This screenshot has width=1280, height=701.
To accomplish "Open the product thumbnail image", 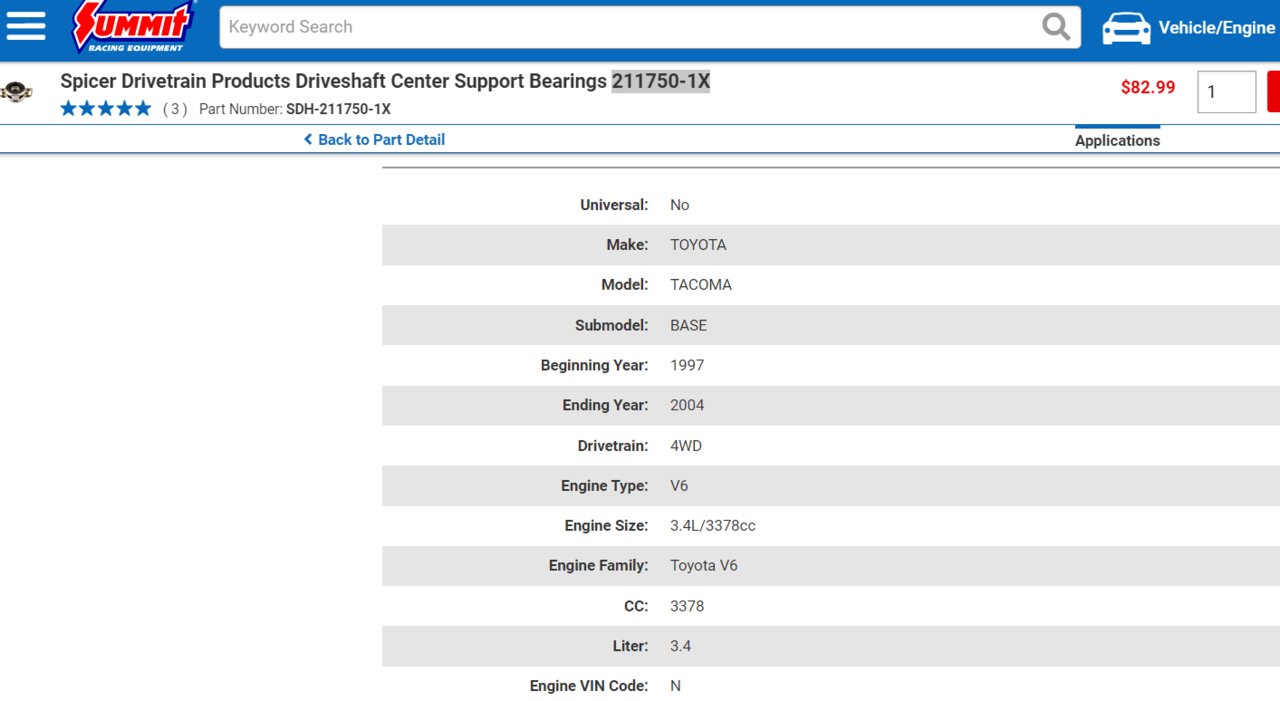I will [x=16, y=92].
